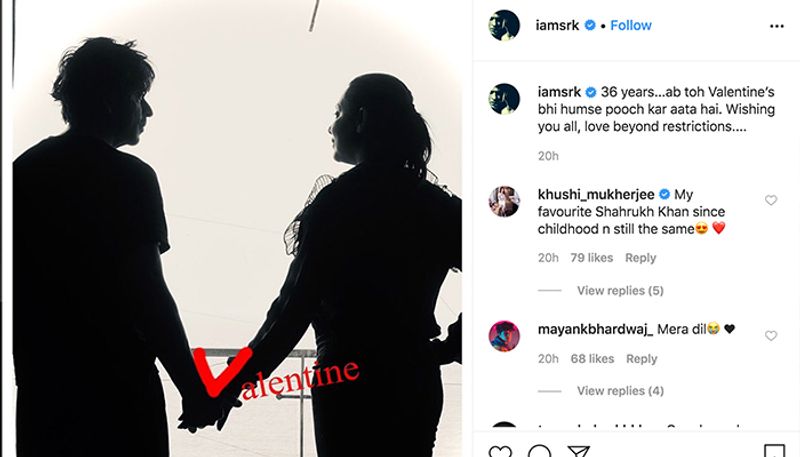View the 68 likes list

coord(592,359)
